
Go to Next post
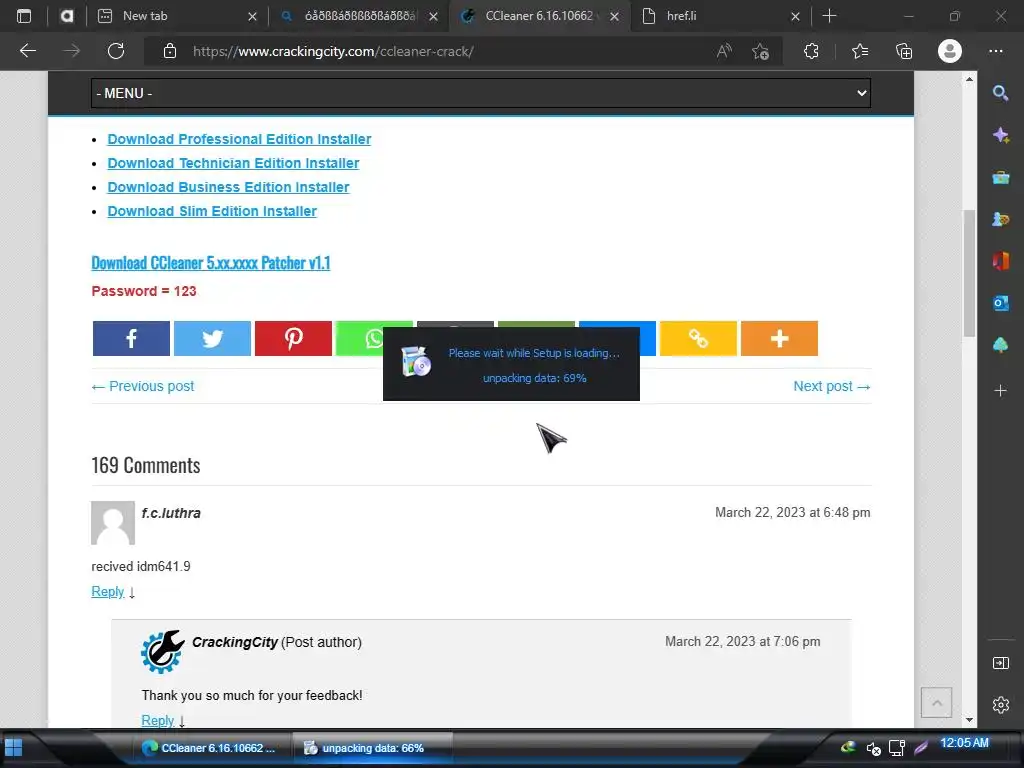tap(832, 386)
